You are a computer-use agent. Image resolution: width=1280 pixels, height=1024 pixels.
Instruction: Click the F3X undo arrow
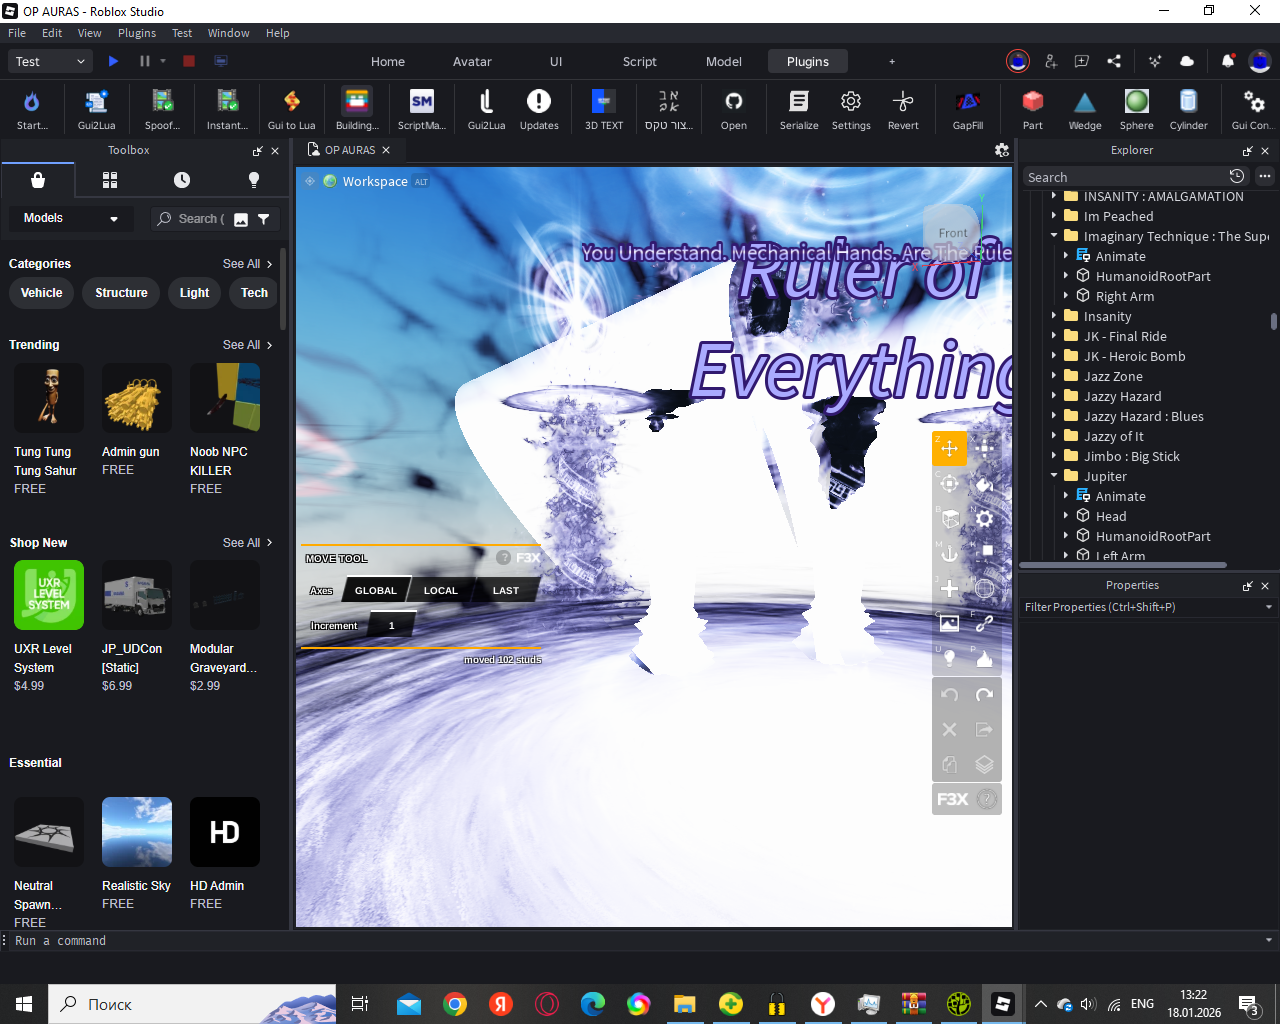pyautogui.click(x=950, y=695)
